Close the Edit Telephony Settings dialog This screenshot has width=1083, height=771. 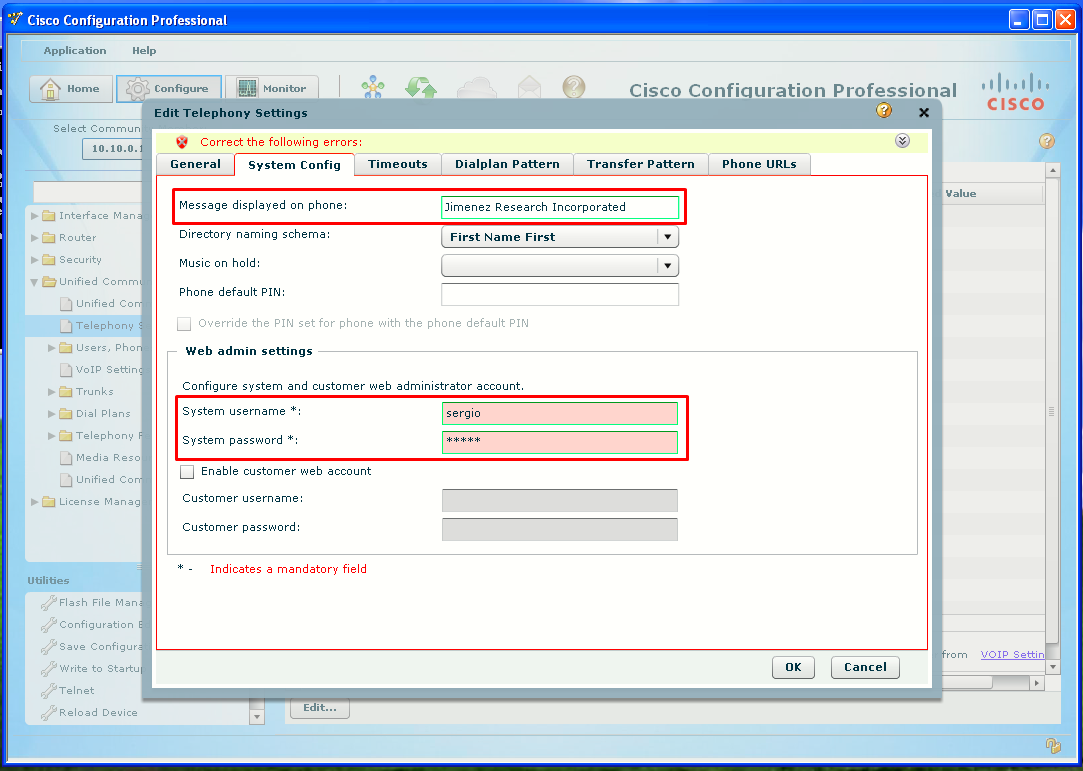click(923, 113)
